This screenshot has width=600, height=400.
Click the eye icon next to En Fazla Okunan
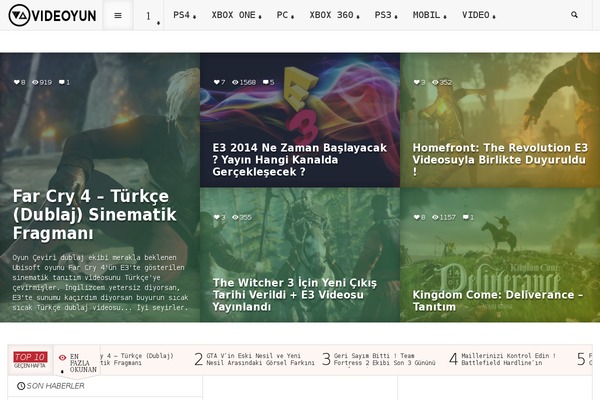[62, 358]
